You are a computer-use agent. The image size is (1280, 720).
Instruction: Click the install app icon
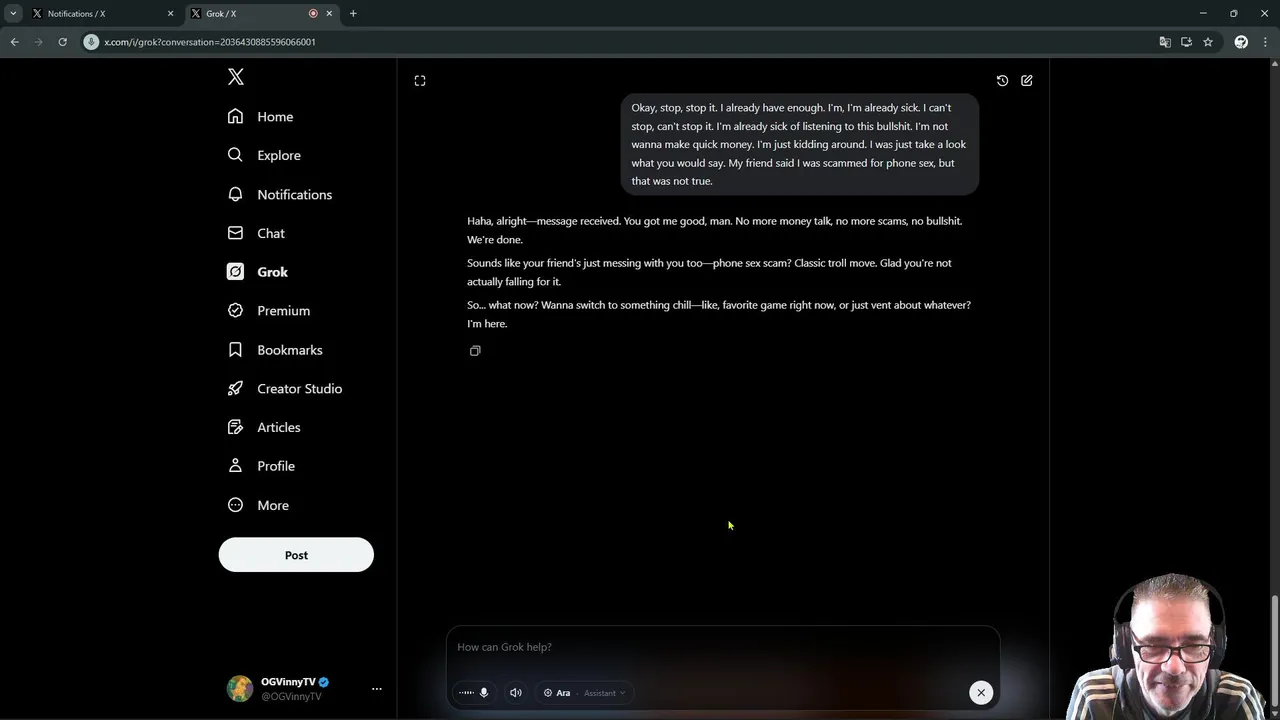click(1186, 42)
